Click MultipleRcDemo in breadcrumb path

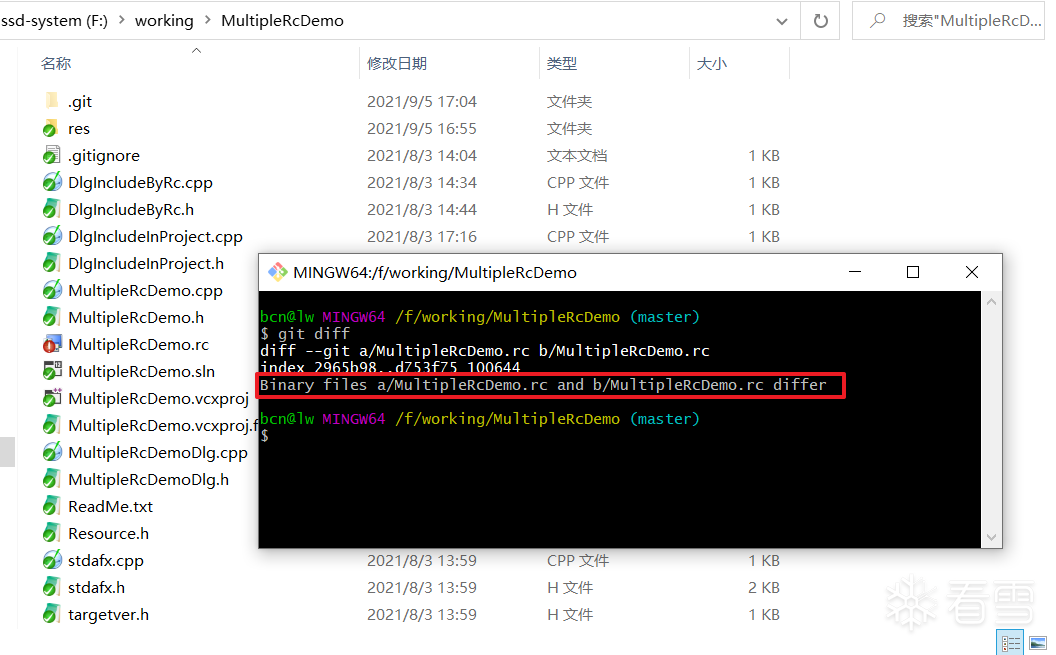coord(282,21)
